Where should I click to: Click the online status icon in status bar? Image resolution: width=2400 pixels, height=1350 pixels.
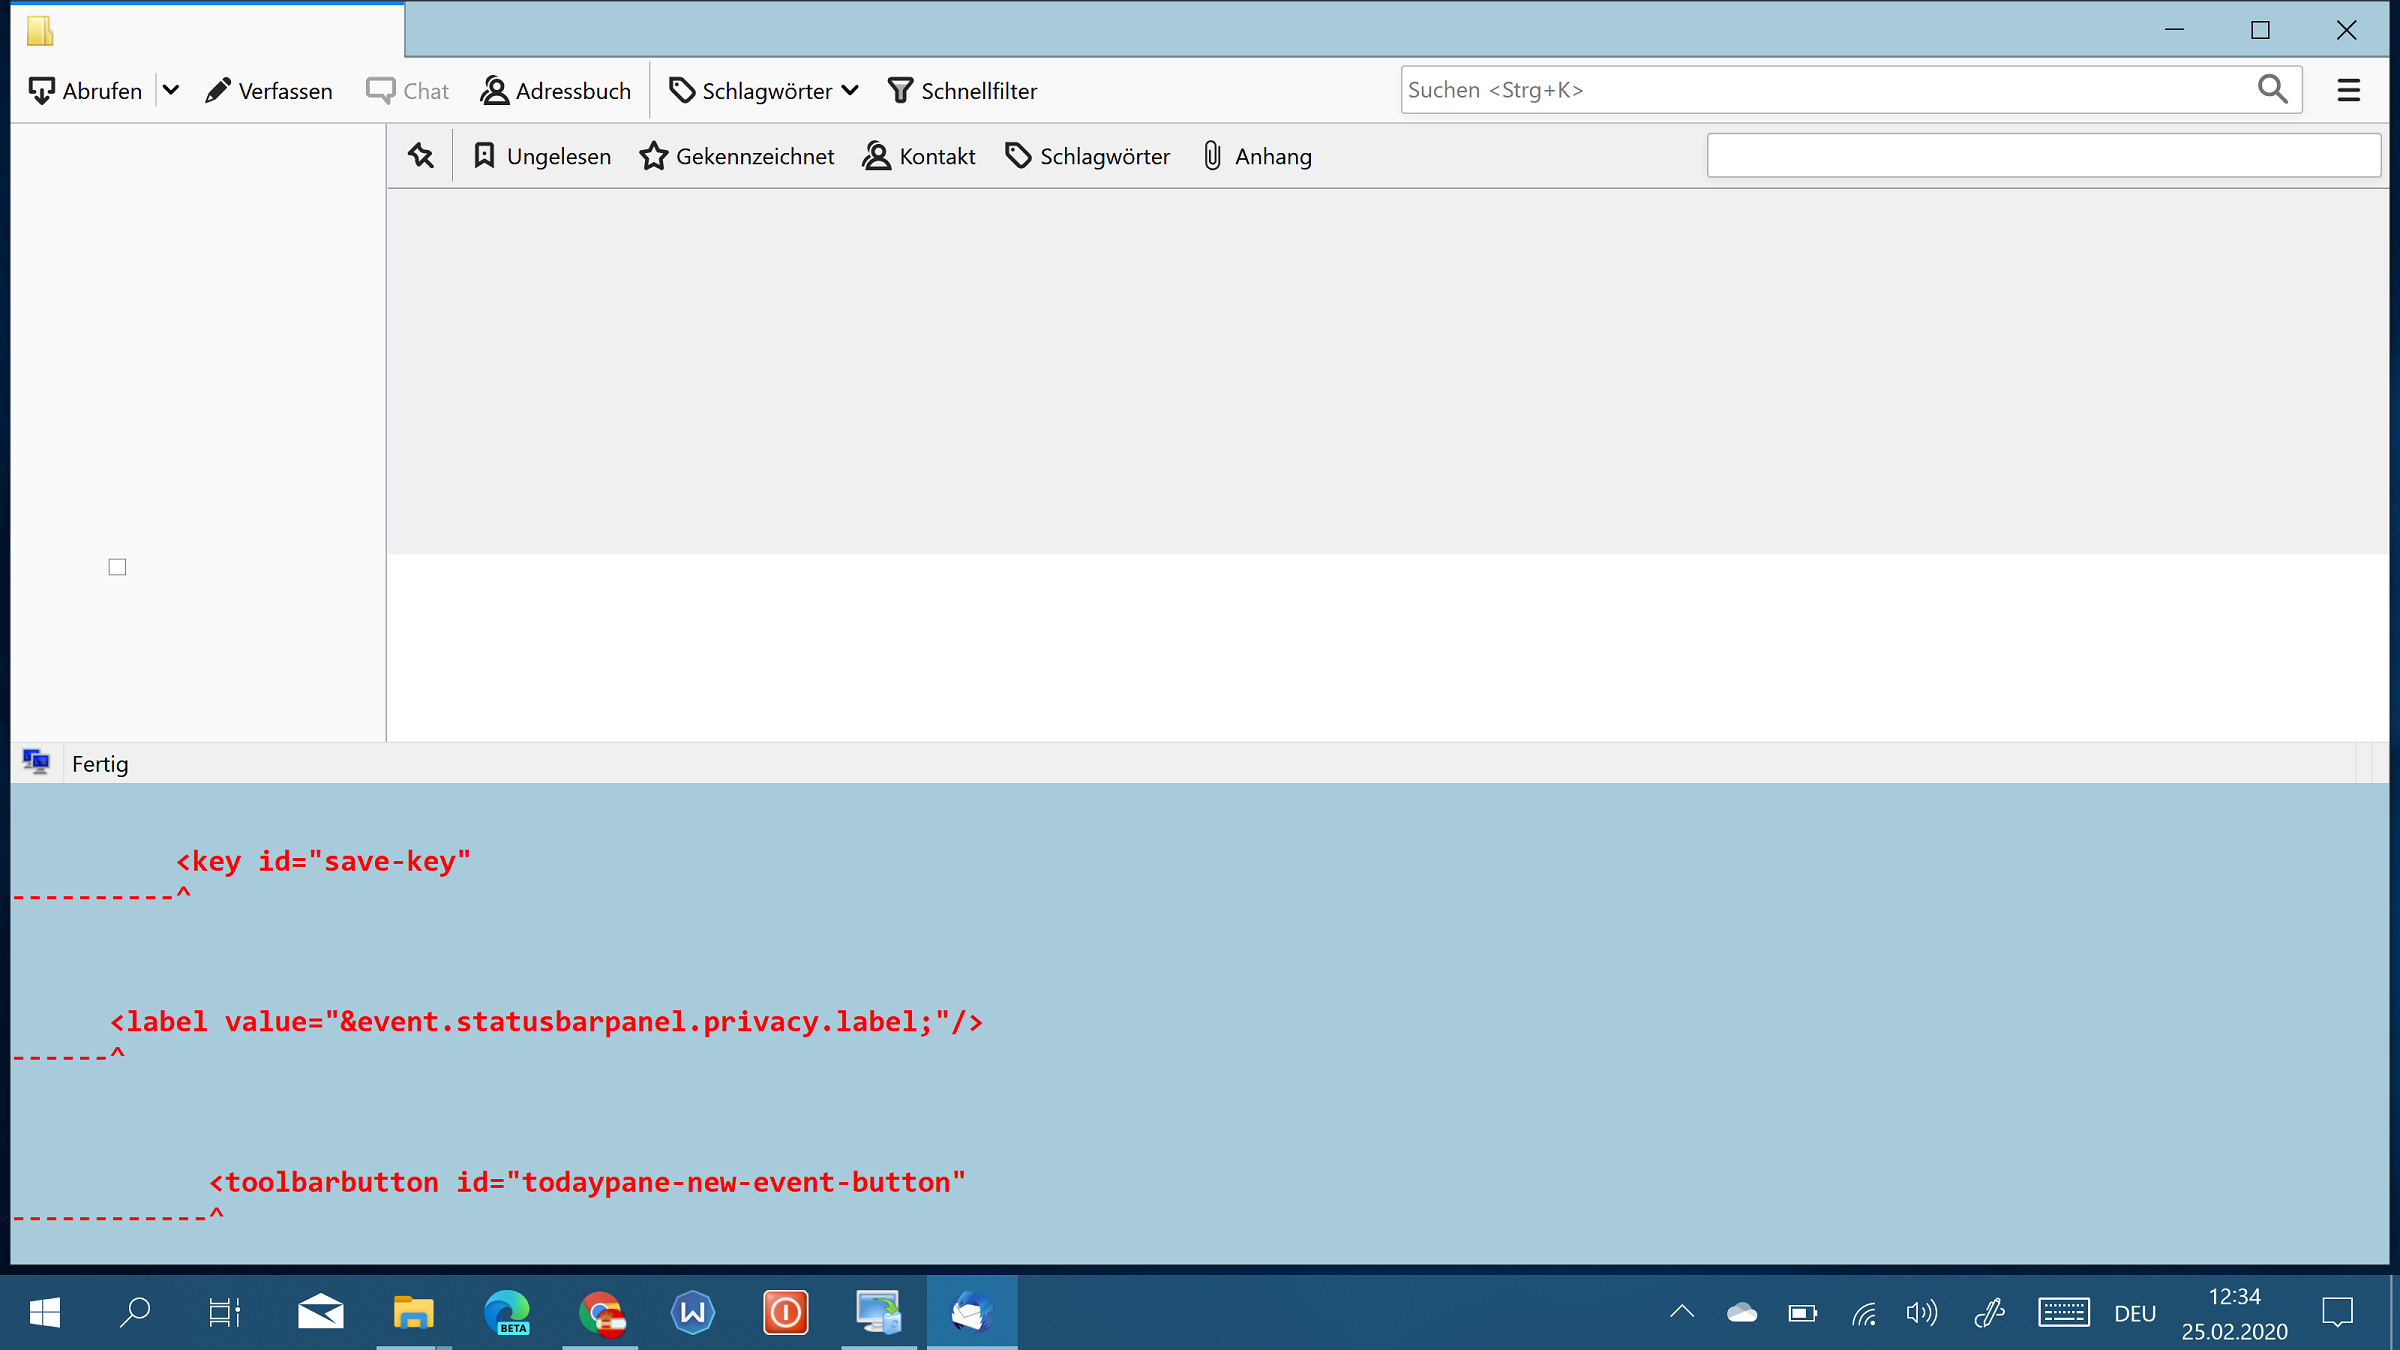click(x=36, y=763)
